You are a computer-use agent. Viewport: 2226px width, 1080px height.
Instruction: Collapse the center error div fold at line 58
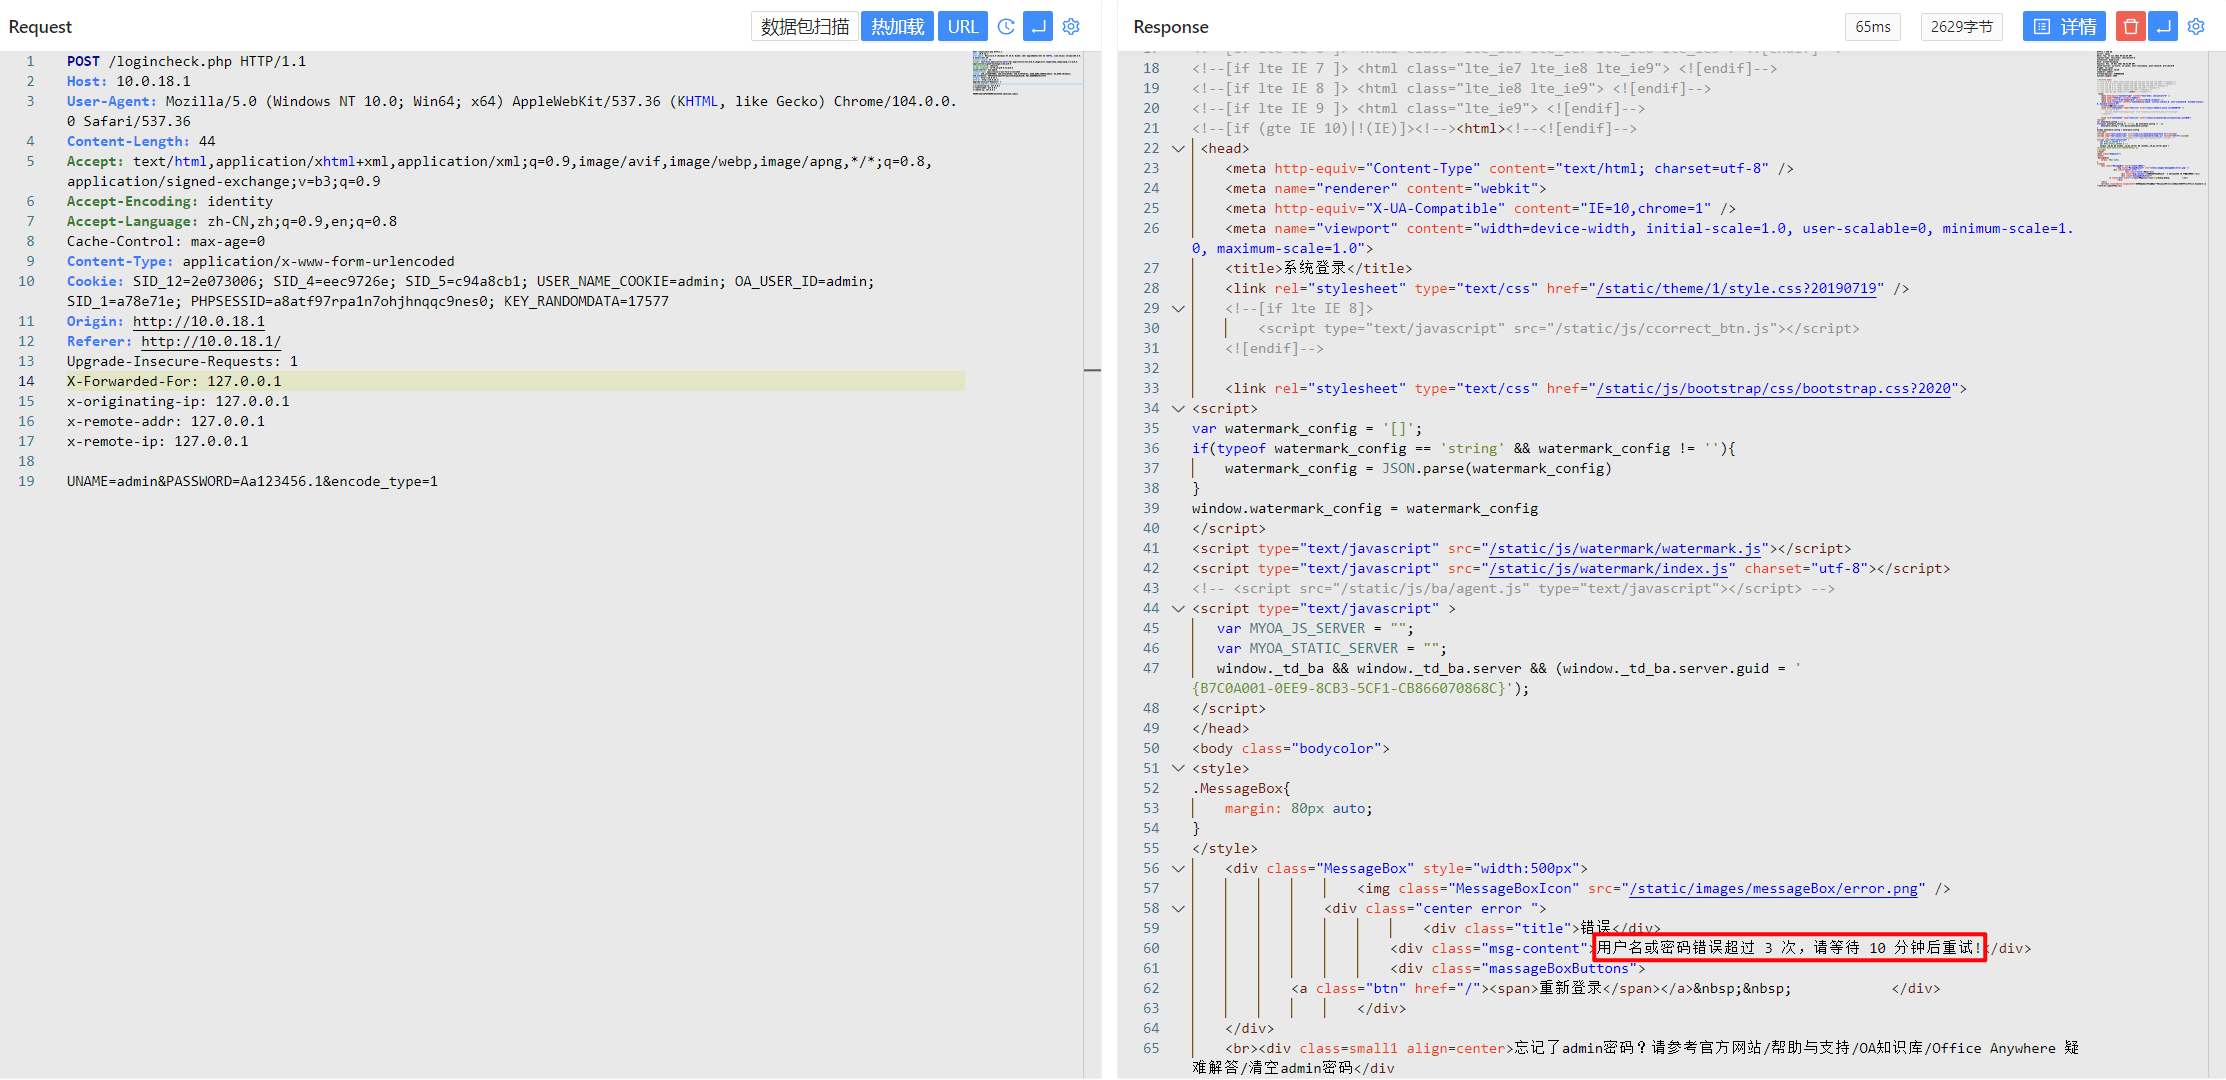click(x=1178, y=909)
